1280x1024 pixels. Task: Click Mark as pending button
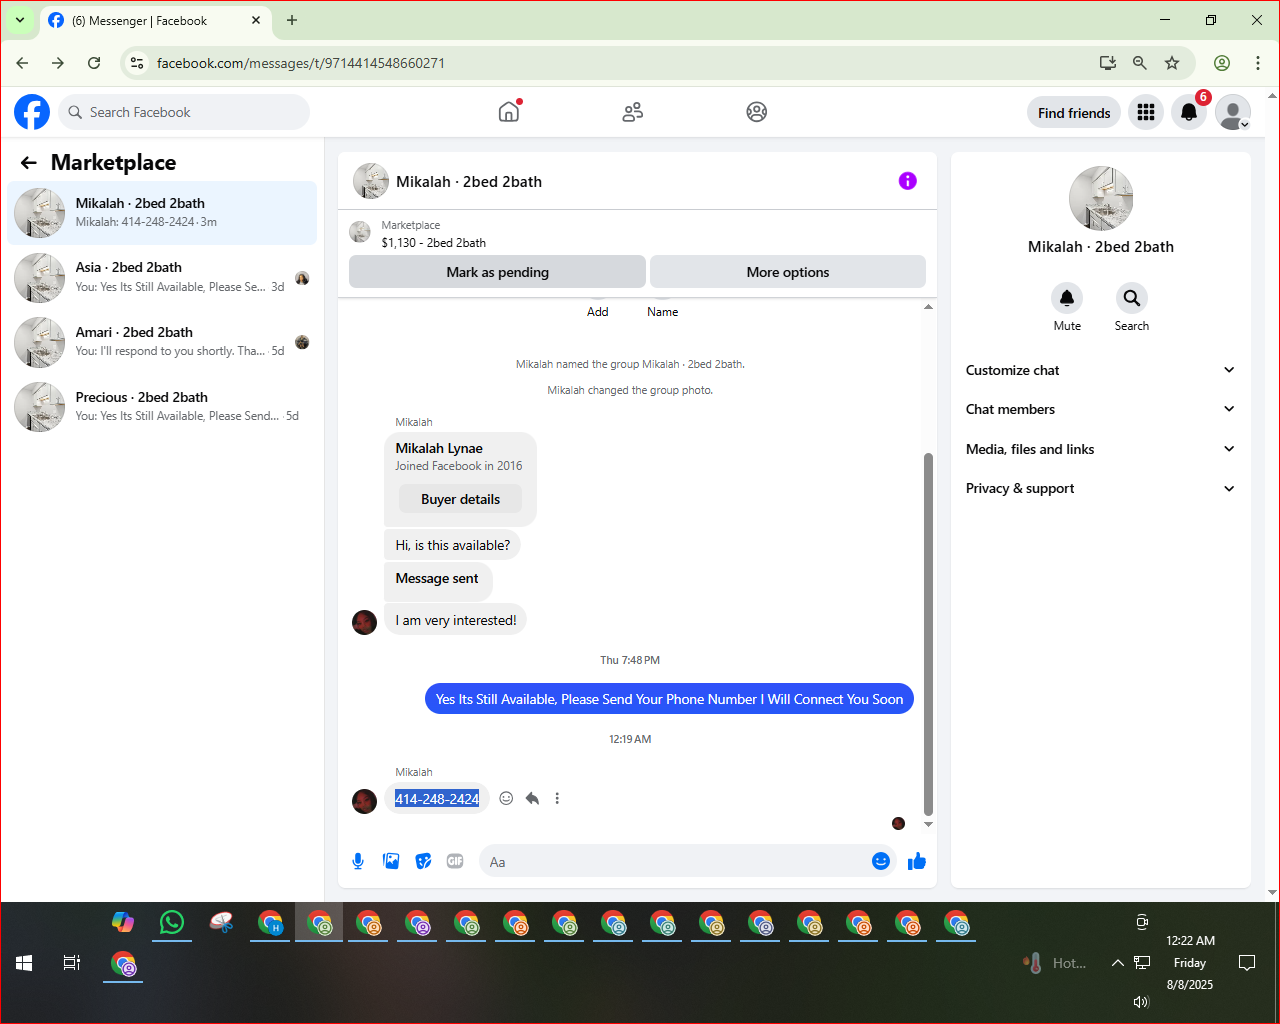(x=497, y=272)
